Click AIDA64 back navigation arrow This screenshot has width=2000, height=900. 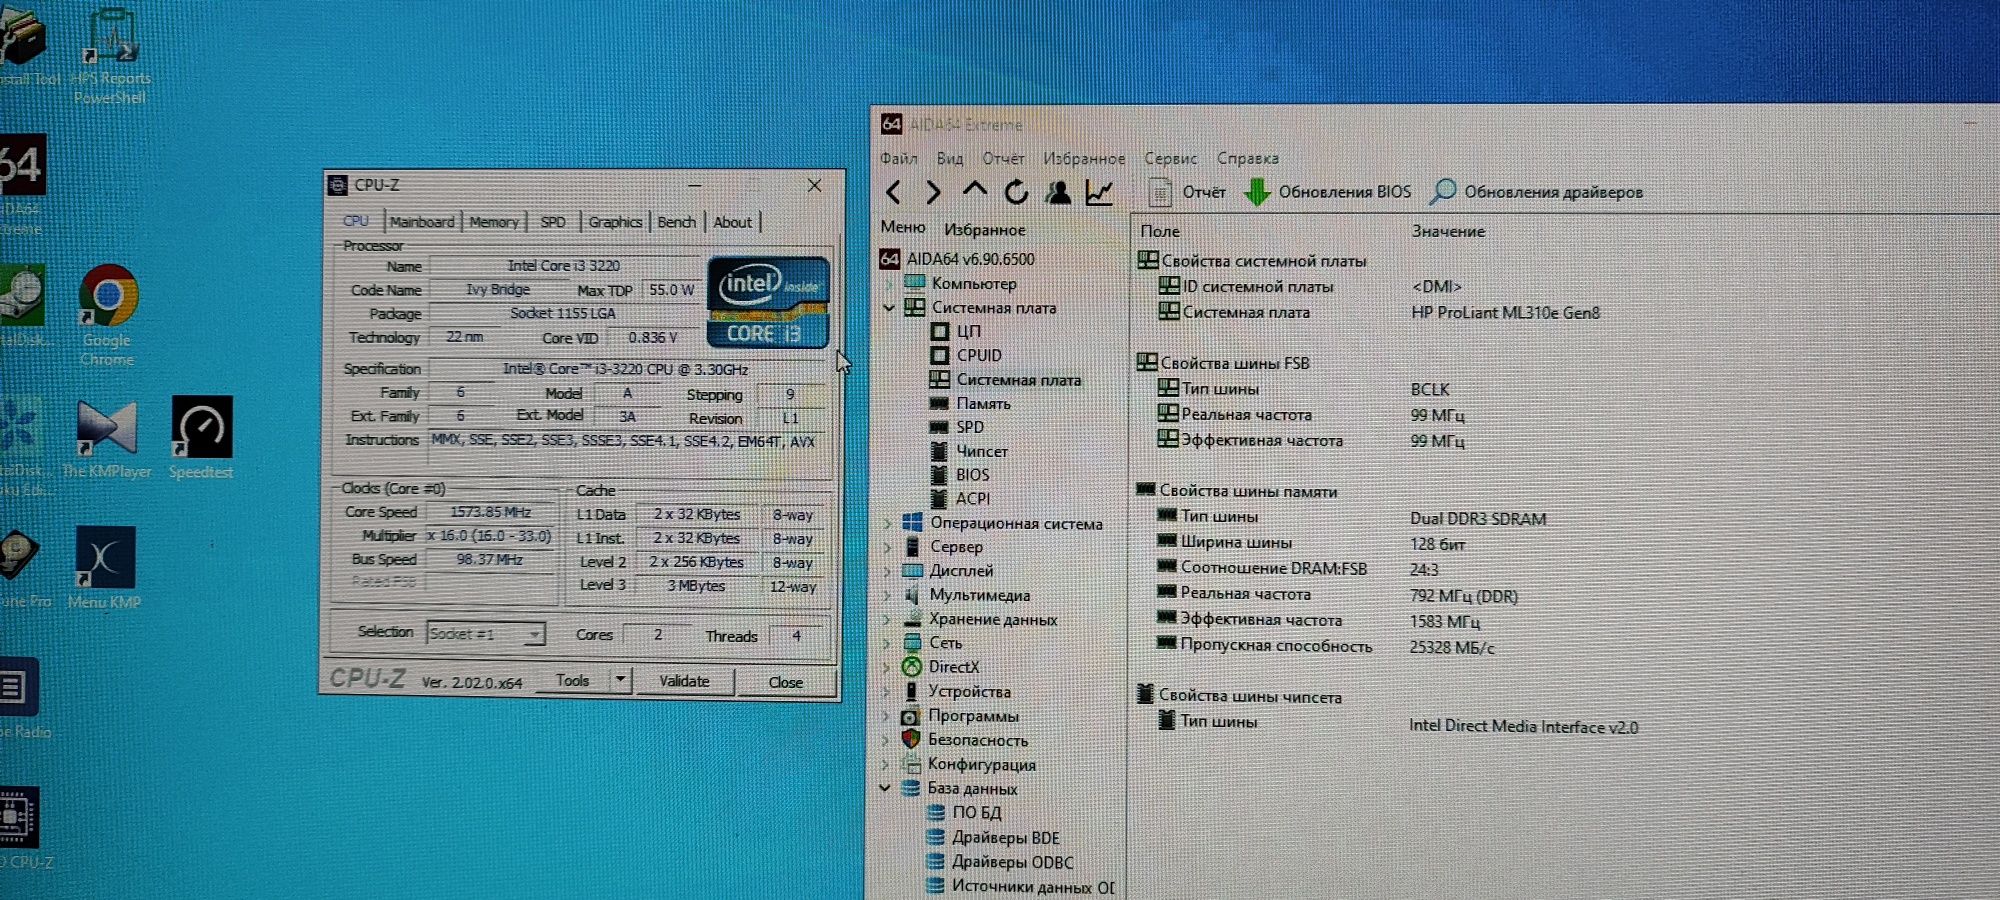(x=894, y=192)
